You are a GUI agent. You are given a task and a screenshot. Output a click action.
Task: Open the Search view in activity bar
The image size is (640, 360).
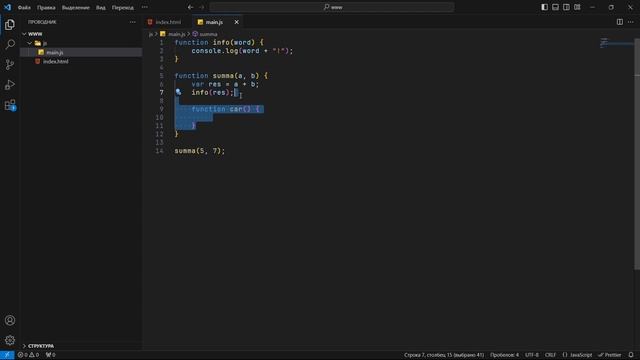tap(10, 44)
